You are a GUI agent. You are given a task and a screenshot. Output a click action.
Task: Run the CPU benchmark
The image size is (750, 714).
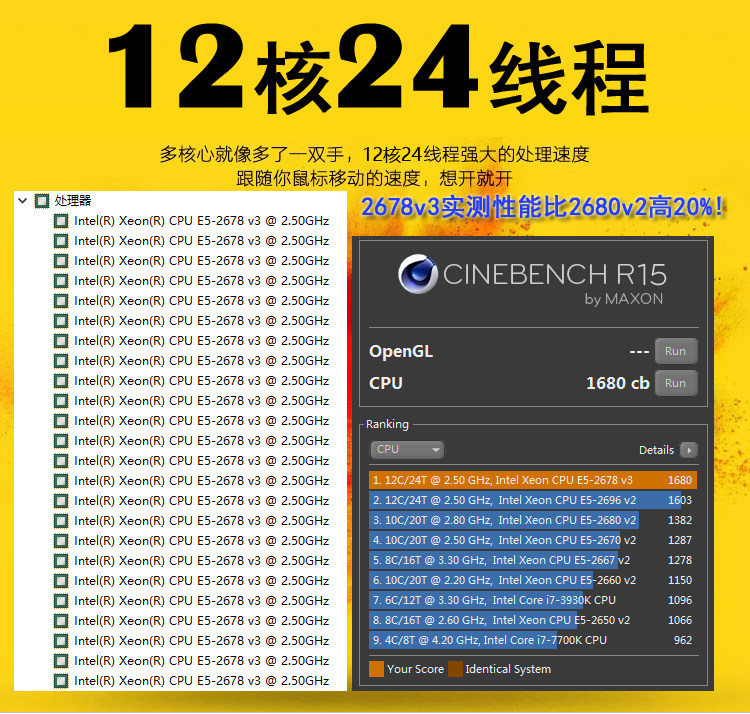(x=675, y=383)
